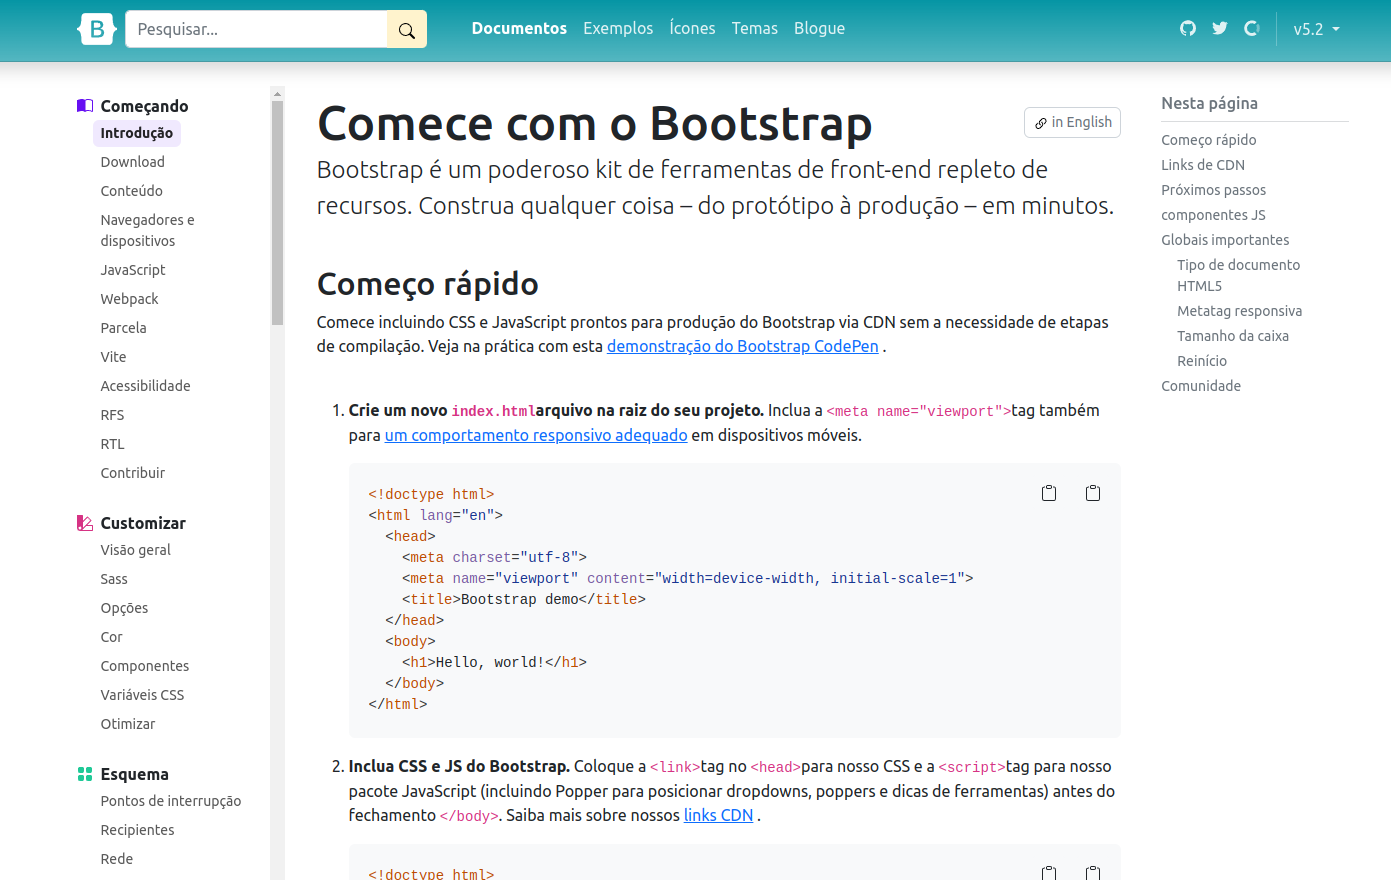Jump to Metatag responsiva in page contents
The image size is (1391, 880).
tap(1239, 311)
